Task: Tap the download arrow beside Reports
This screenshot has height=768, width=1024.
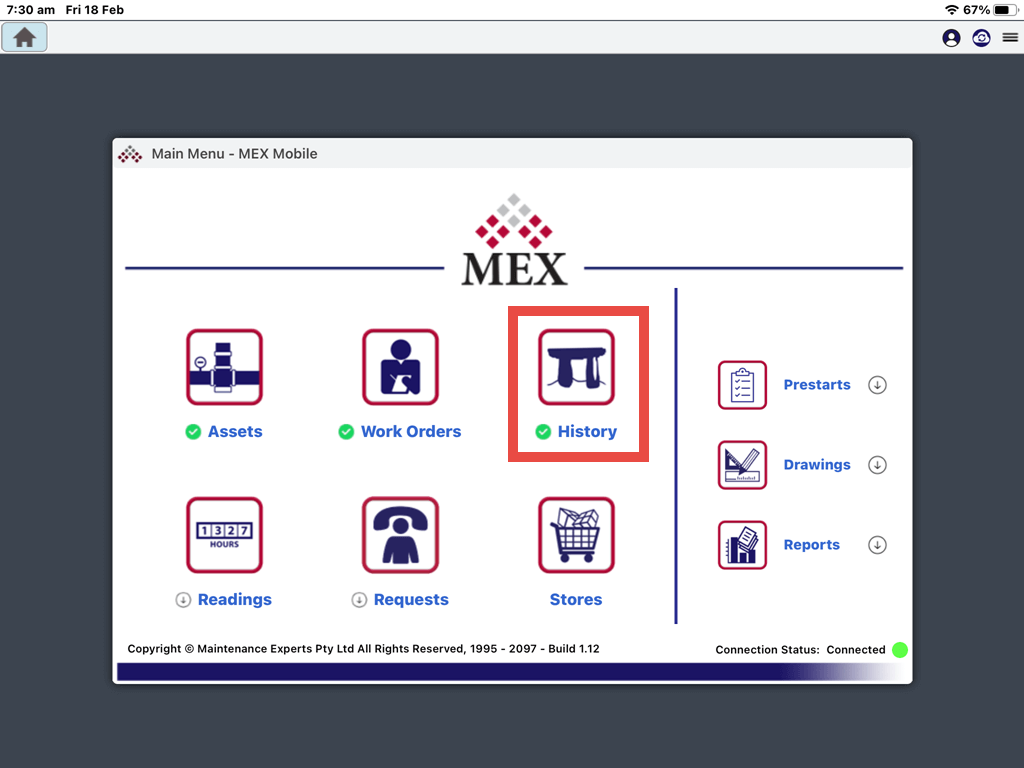Action: coord(877,545)
